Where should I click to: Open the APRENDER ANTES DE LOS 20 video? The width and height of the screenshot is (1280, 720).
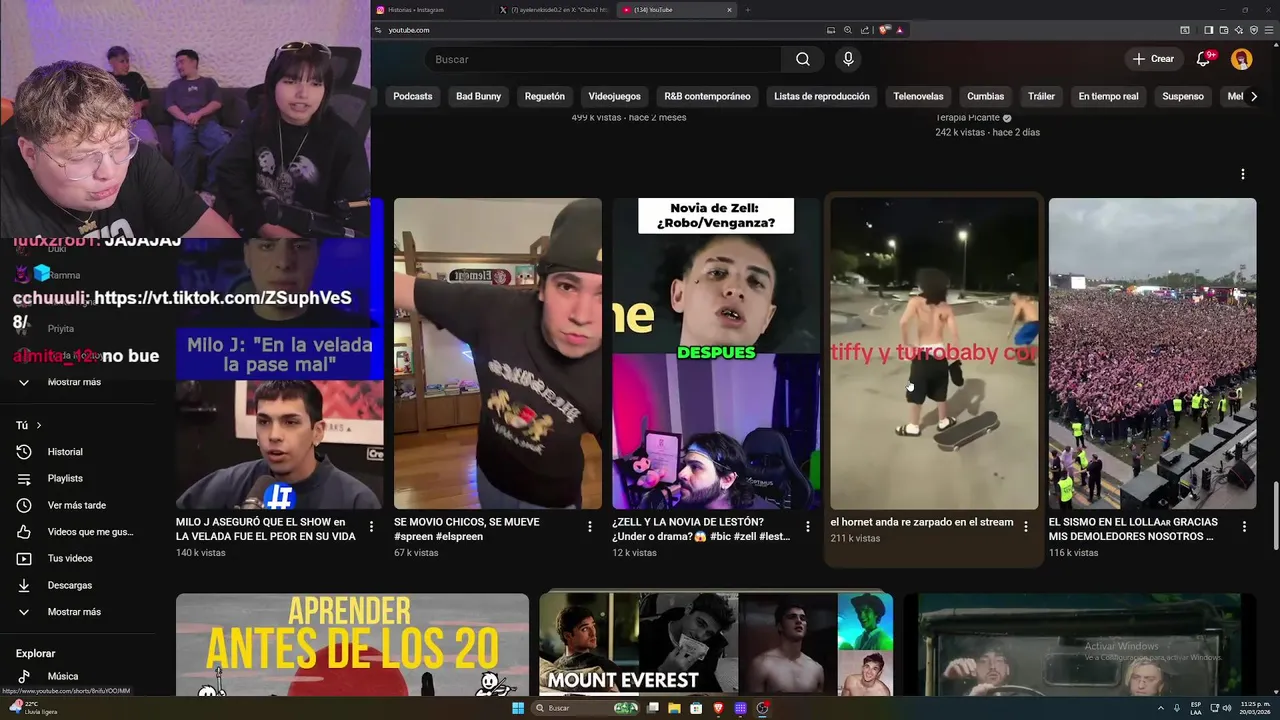pos(352,645)
